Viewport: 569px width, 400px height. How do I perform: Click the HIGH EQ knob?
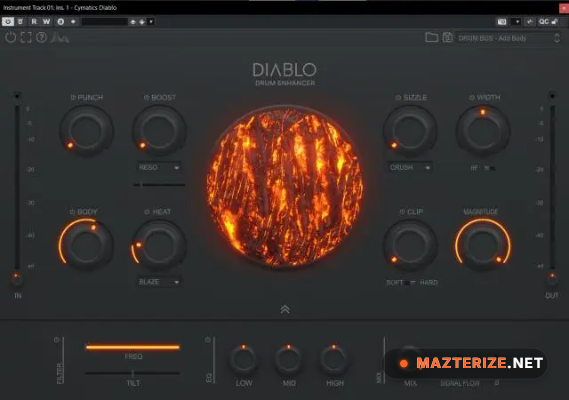(x=334, y=359)
